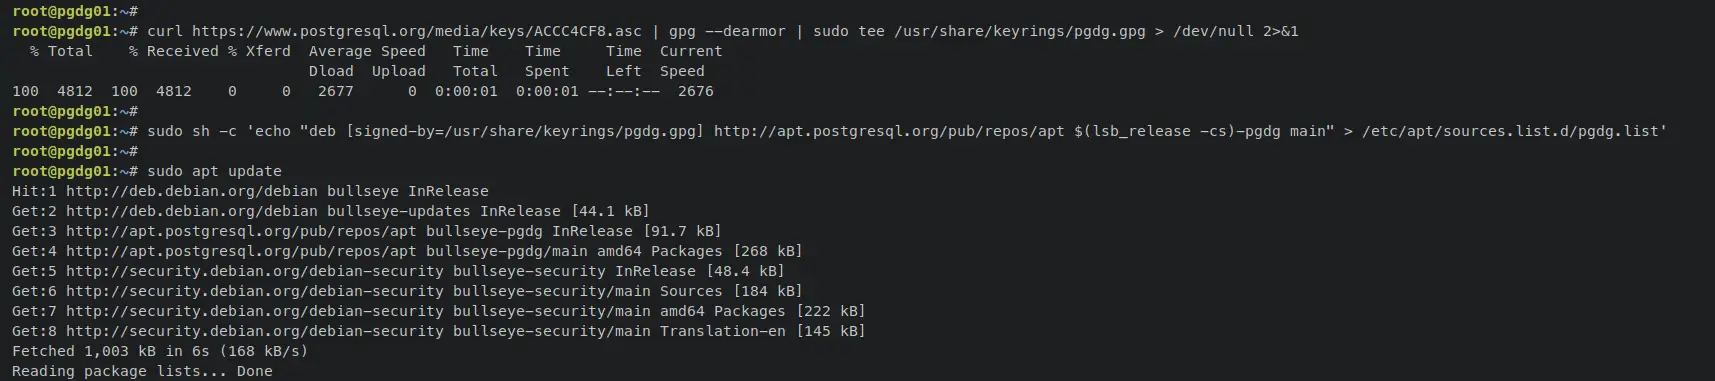Image resolution: width=1715 pixels, height=381 pixels.
Task: Click the 'Current Speed' value 2676
Action: [x=696, y=91]
